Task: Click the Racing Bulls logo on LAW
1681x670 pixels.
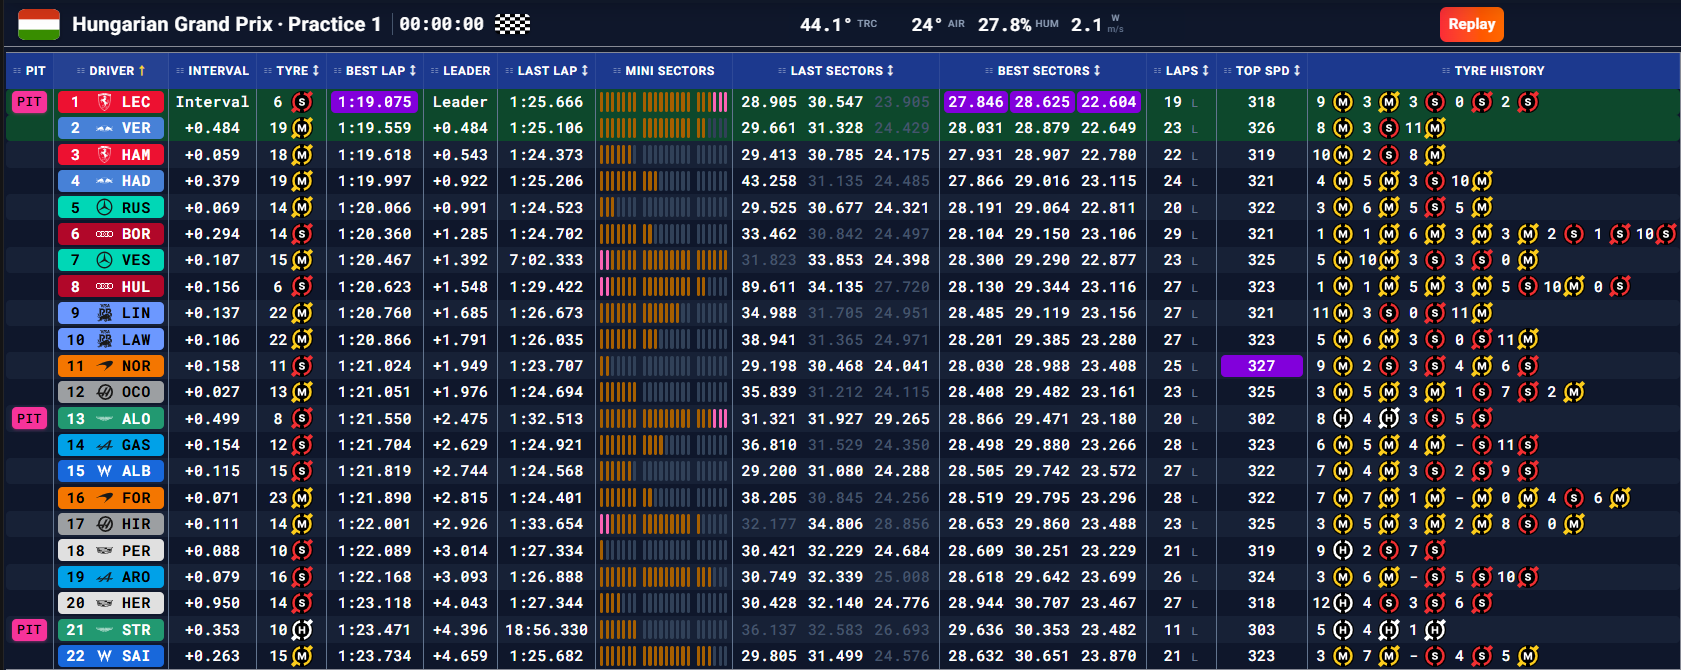Action: (x=104, y=340)
